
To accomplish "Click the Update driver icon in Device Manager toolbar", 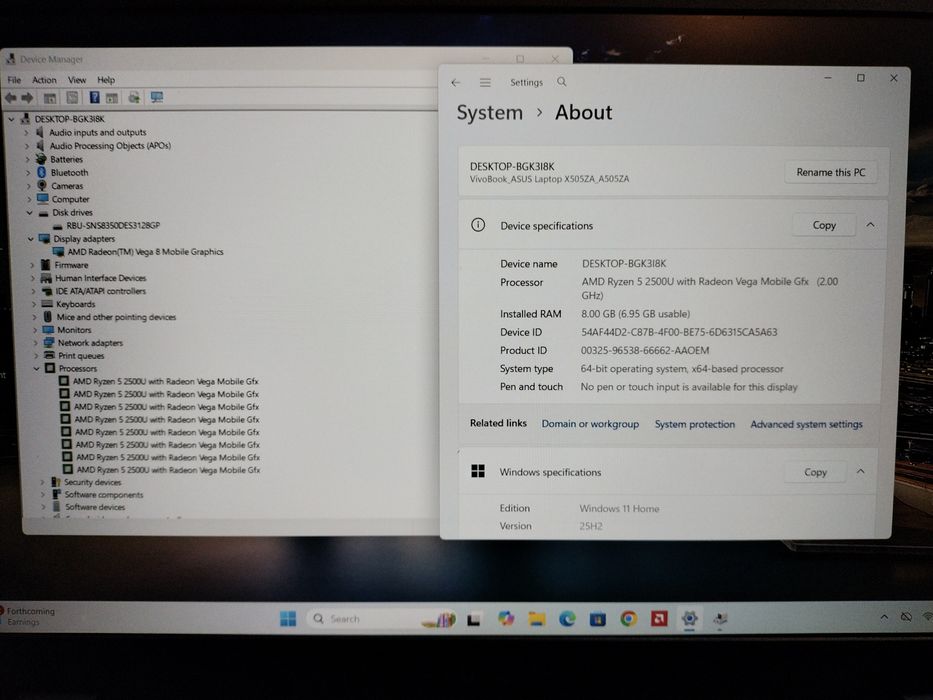I will (x=134, y=97).
